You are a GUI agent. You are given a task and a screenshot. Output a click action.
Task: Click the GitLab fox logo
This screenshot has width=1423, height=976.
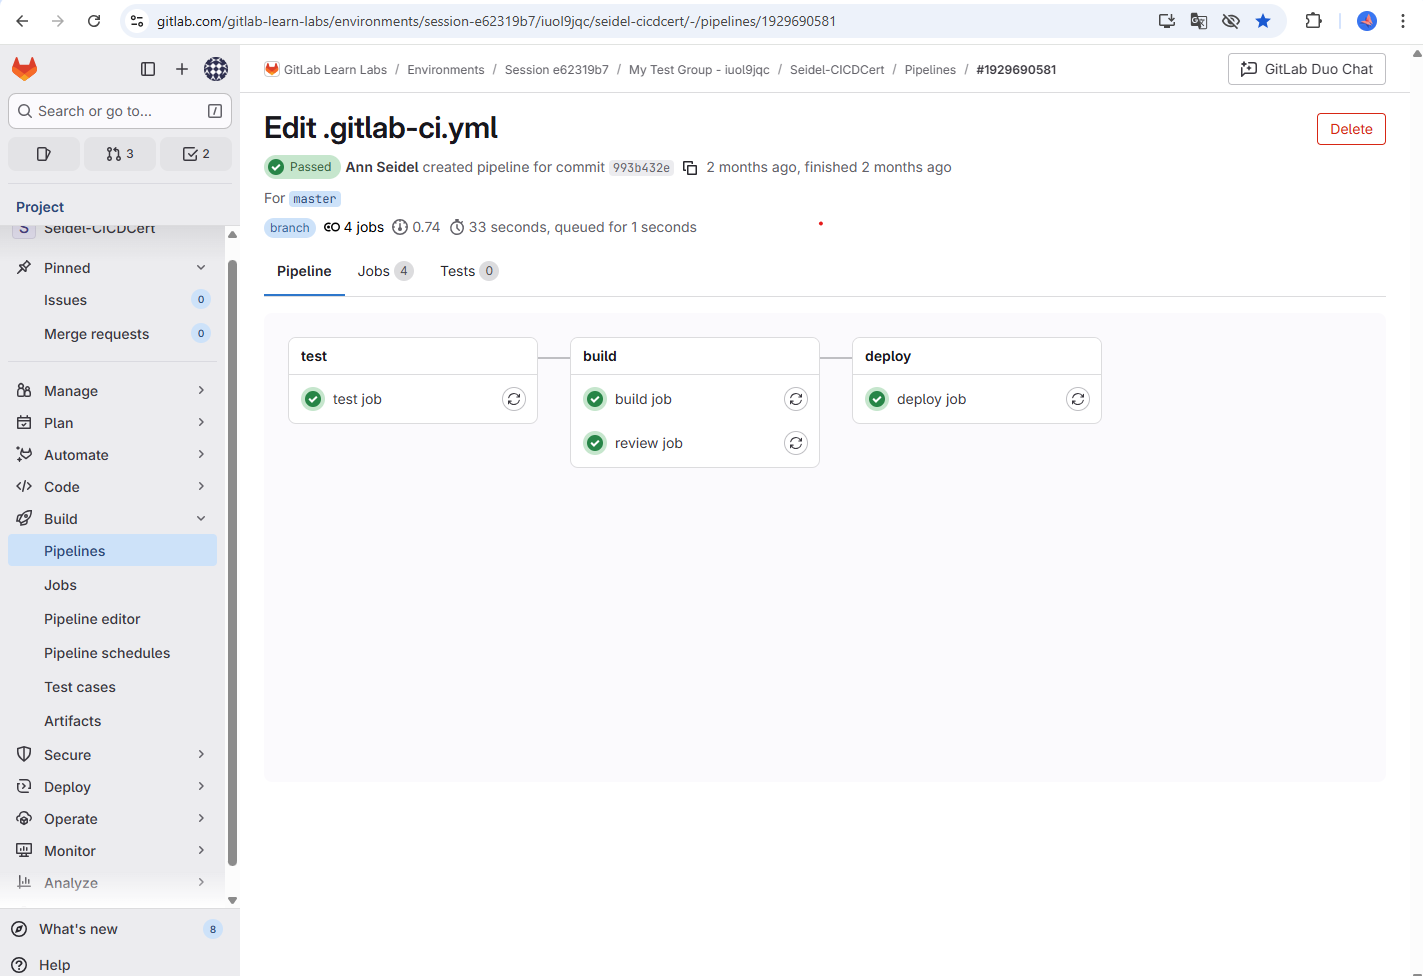pyautogui.click(x=23, y=68)
